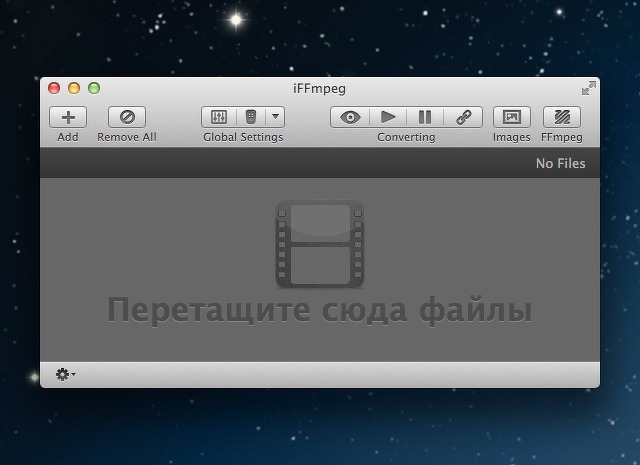This screenshot has width=640, height=465.
Task: Zoom iFFmpeg with the green button
Action: click(x=94, y=88)
